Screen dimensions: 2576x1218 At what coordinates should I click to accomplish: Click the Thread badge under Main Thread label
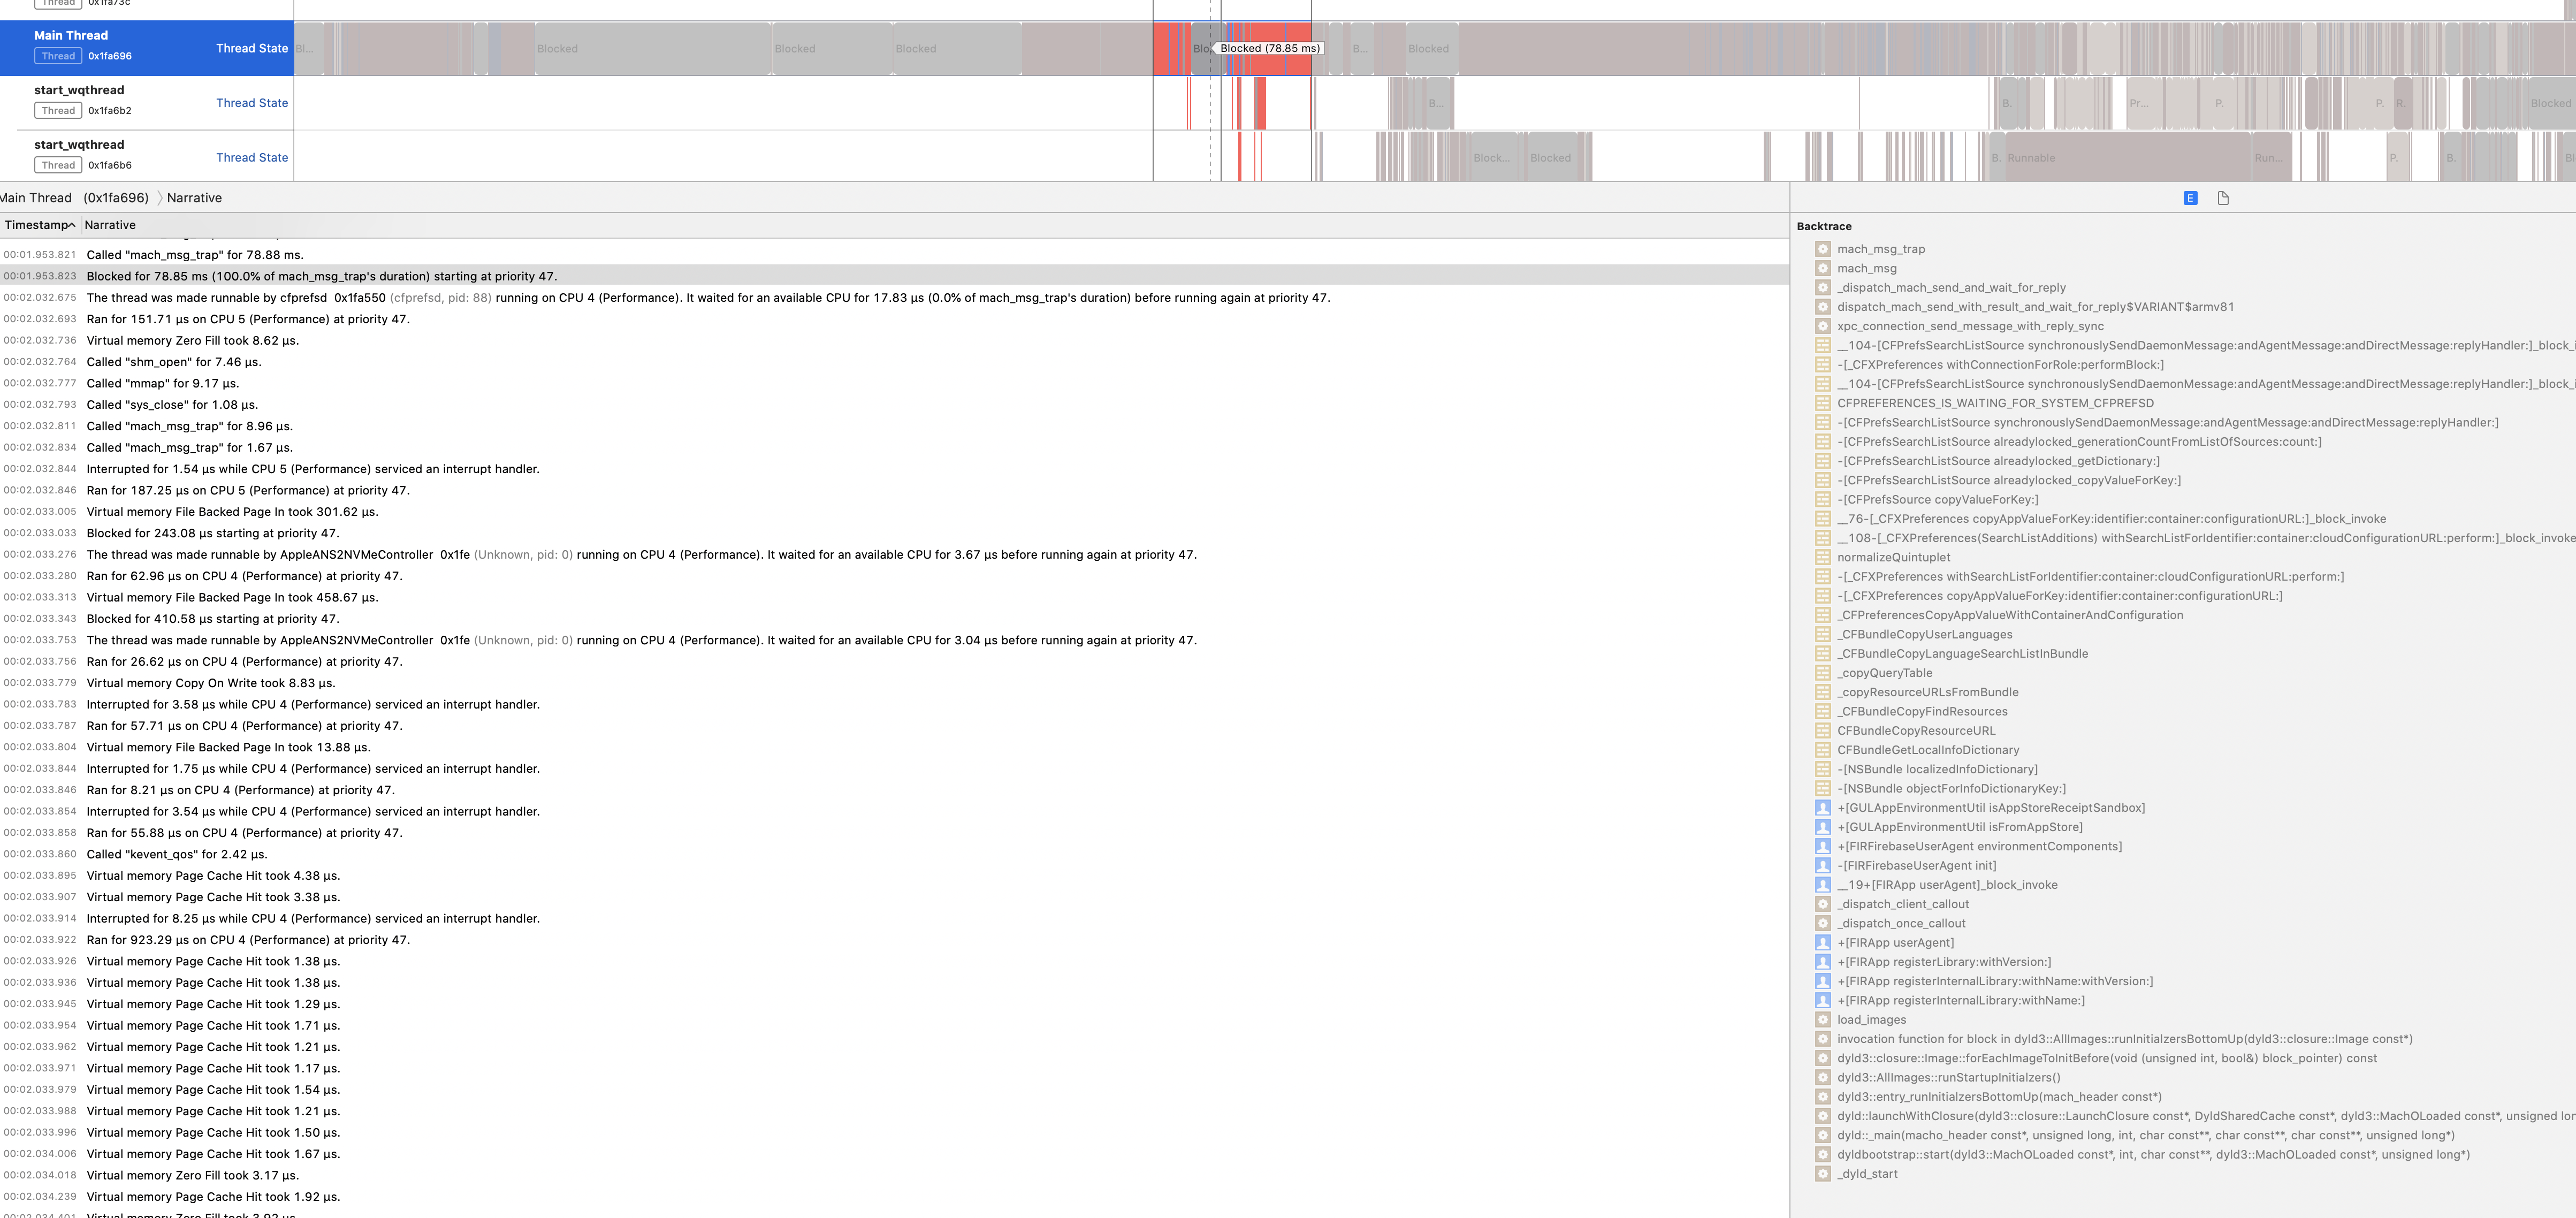(x=59, y=56)
